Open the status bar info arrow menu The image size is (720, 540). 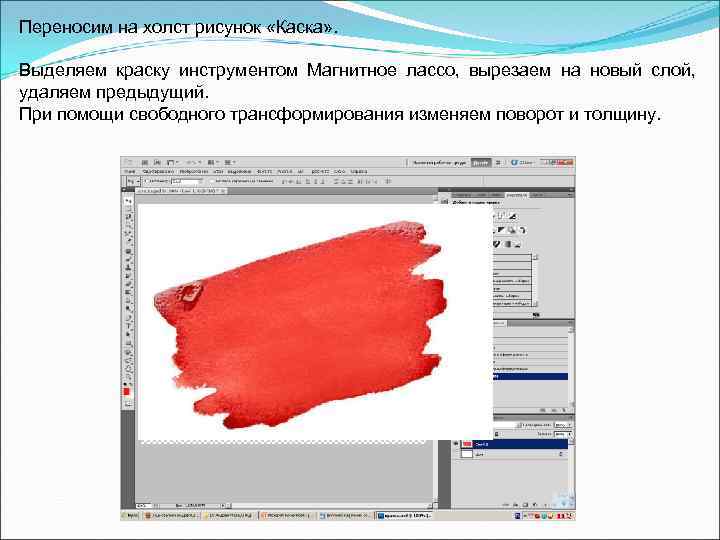(223, 506)
